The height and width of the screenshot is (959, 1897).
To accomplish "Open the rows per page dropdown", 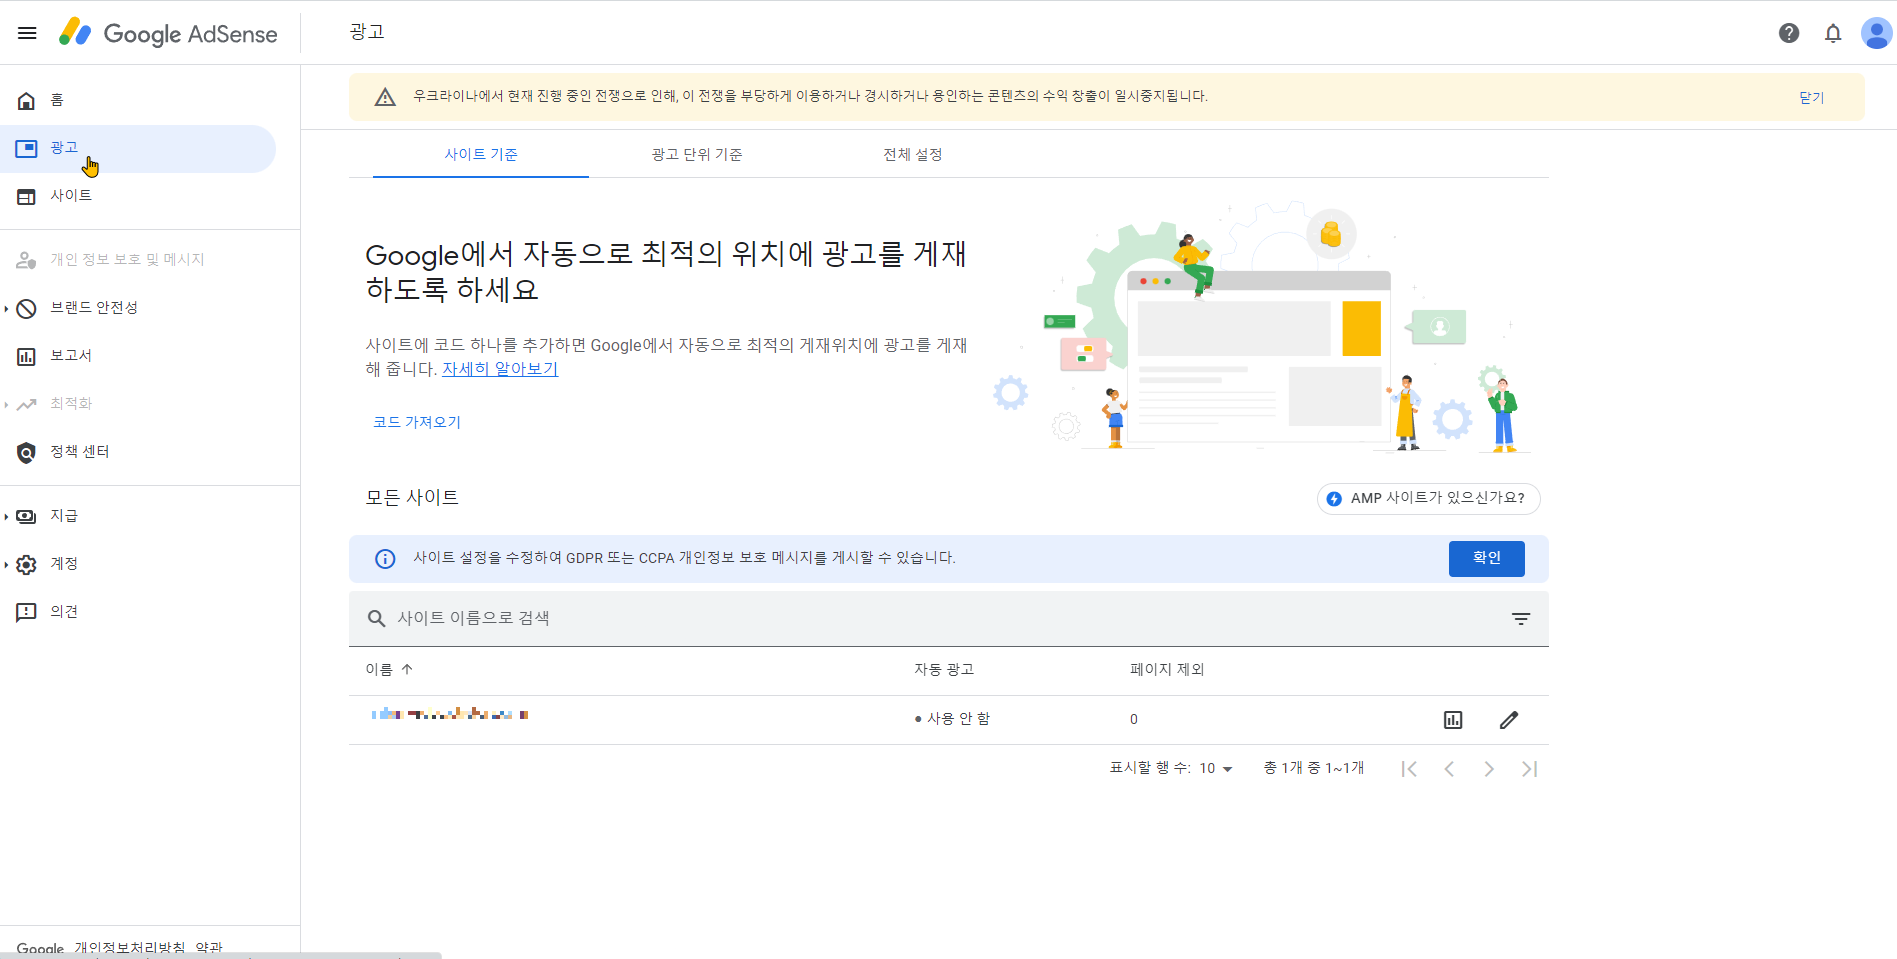I will click(x=1216, y=768).
